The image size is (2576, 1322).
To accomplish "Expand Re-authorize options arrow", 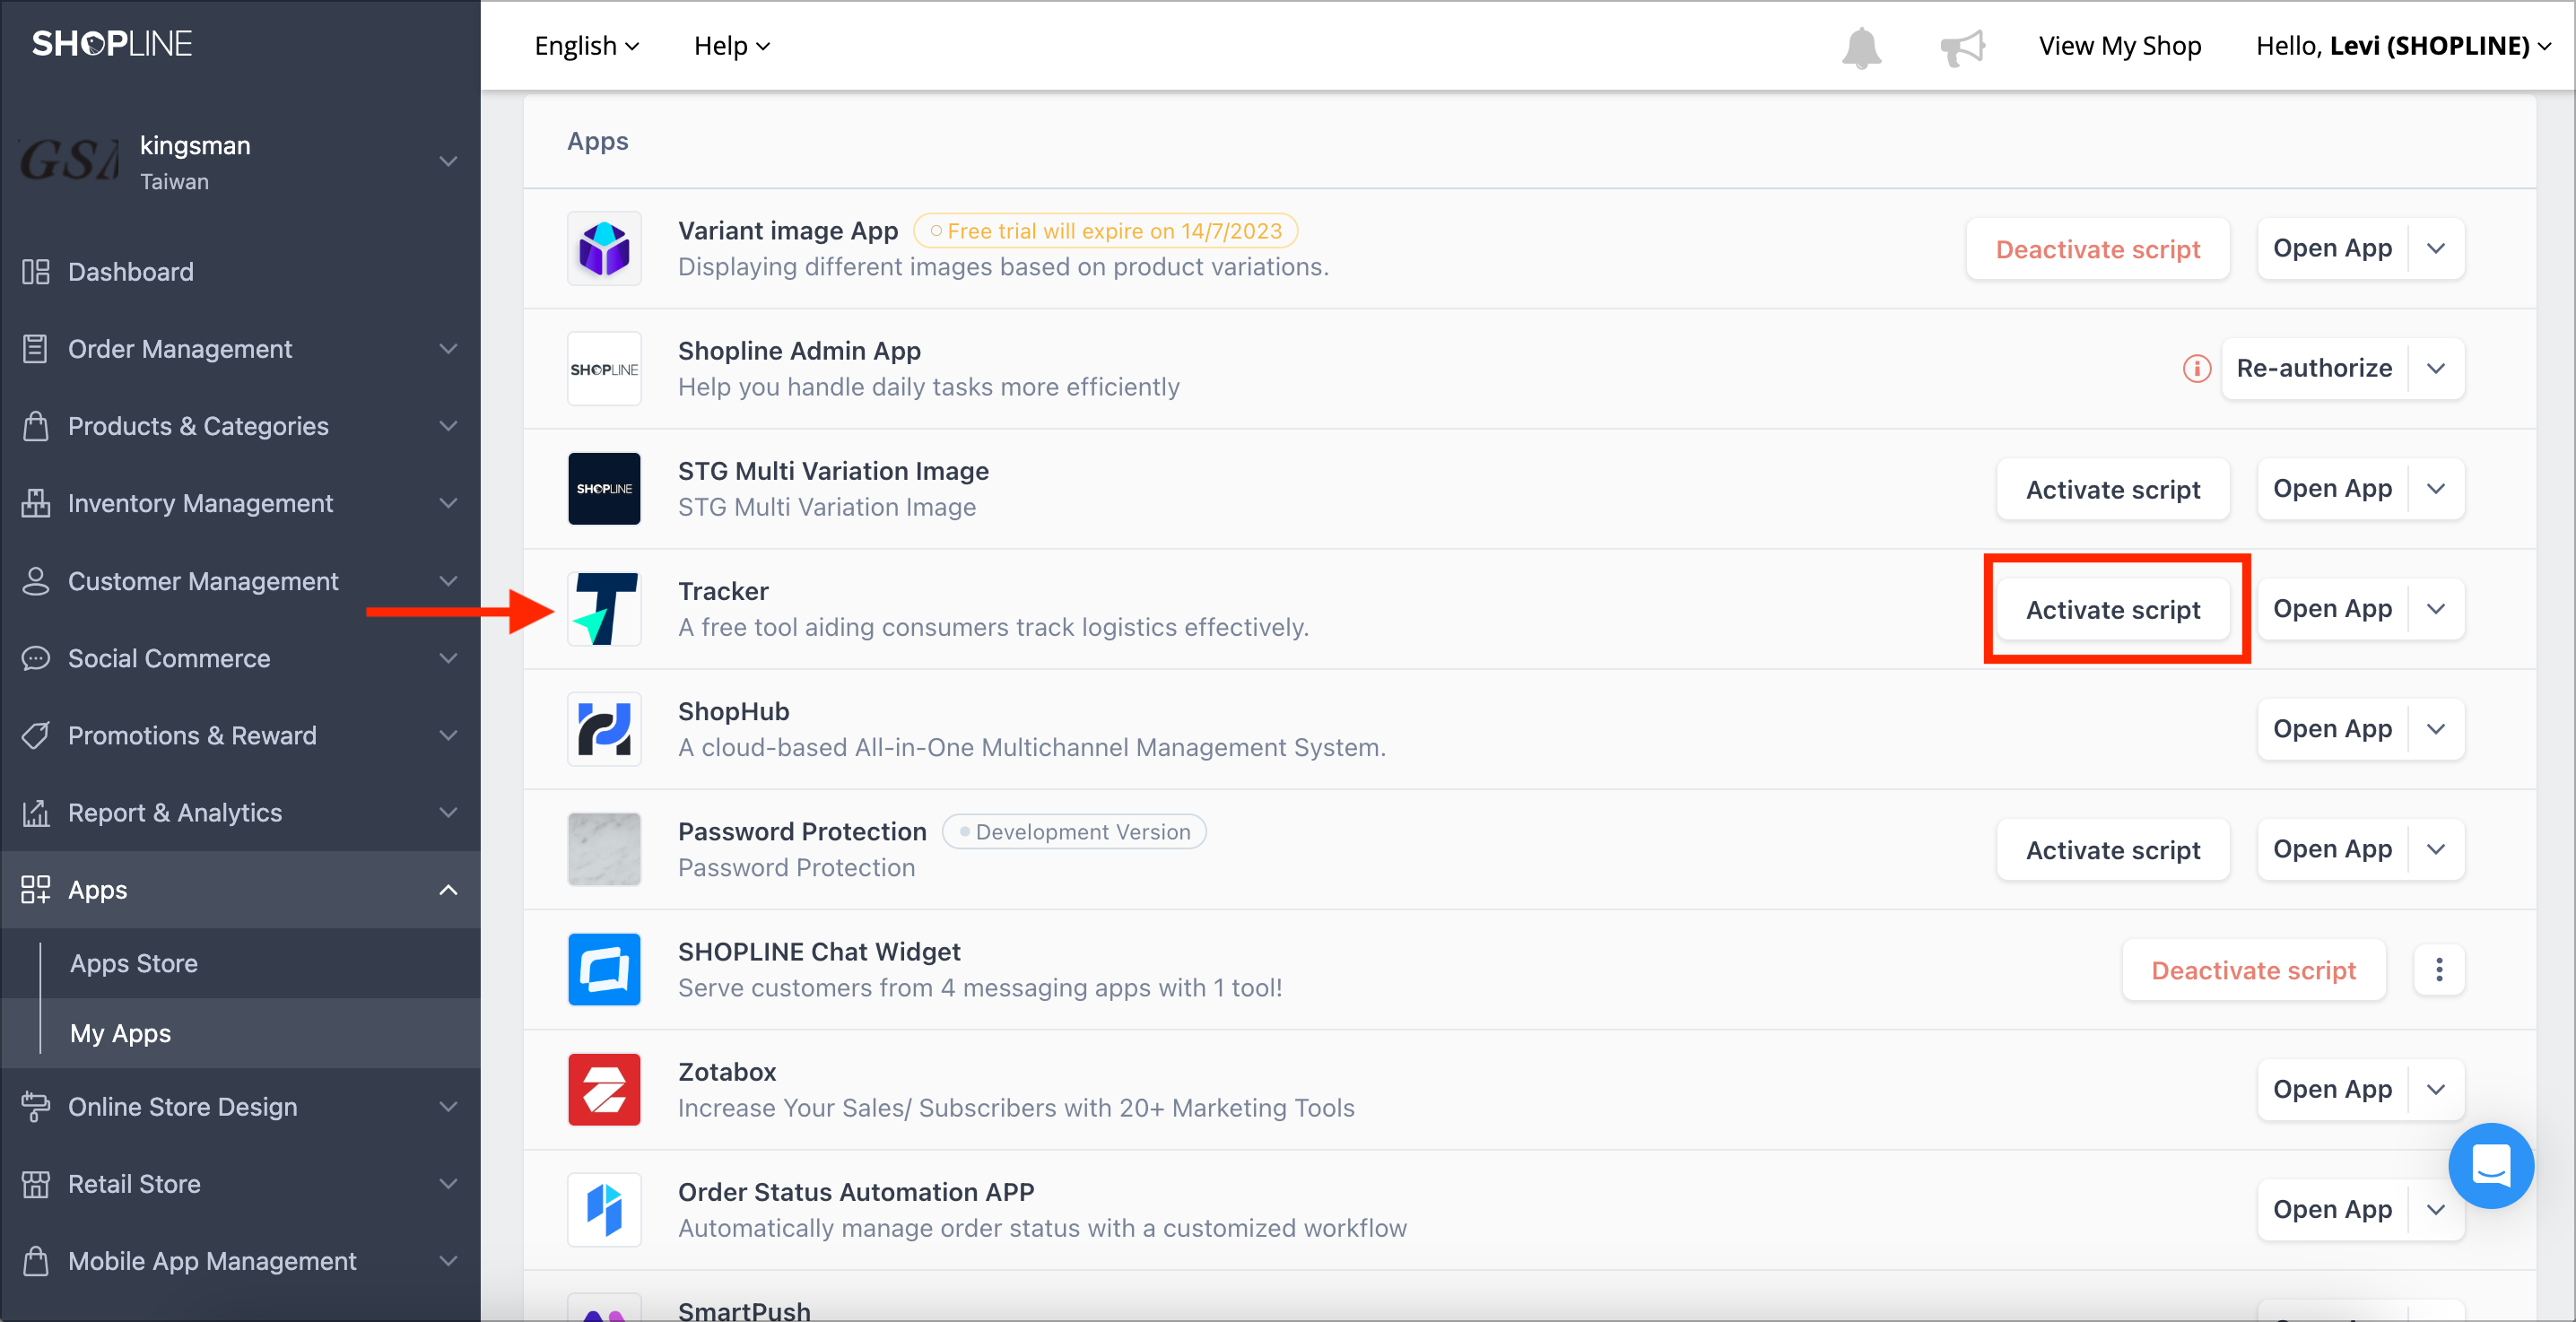I will tap(2437, 368).
